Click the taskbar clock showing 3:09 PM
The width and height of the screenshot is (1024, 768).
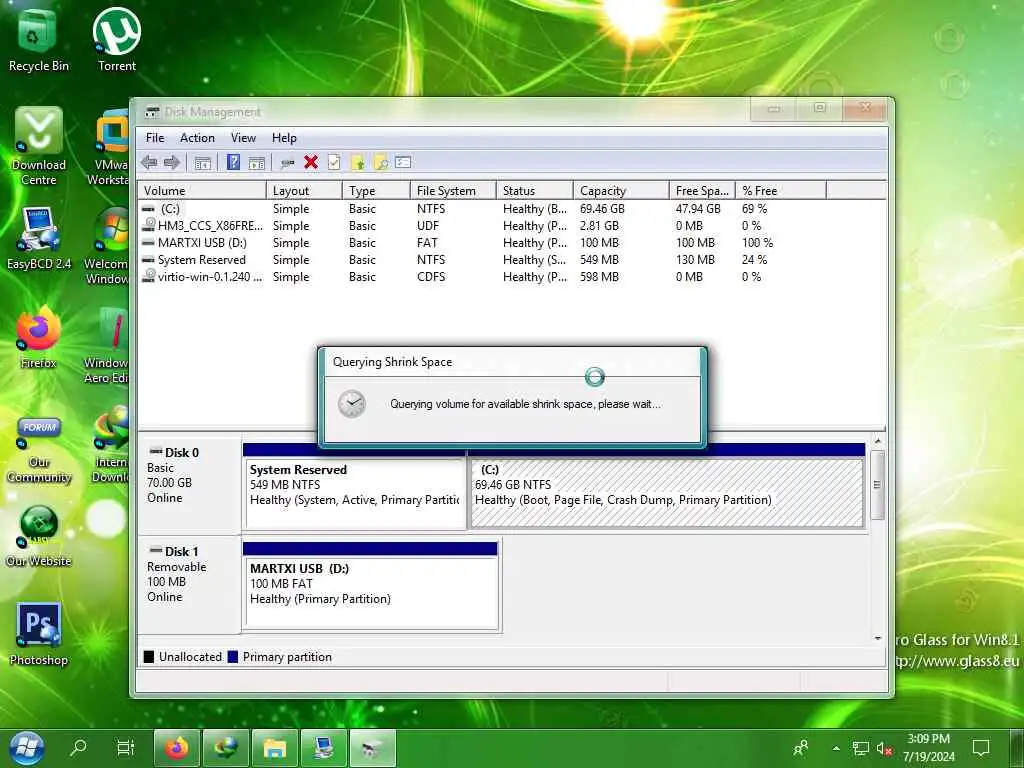coord(929,748)
